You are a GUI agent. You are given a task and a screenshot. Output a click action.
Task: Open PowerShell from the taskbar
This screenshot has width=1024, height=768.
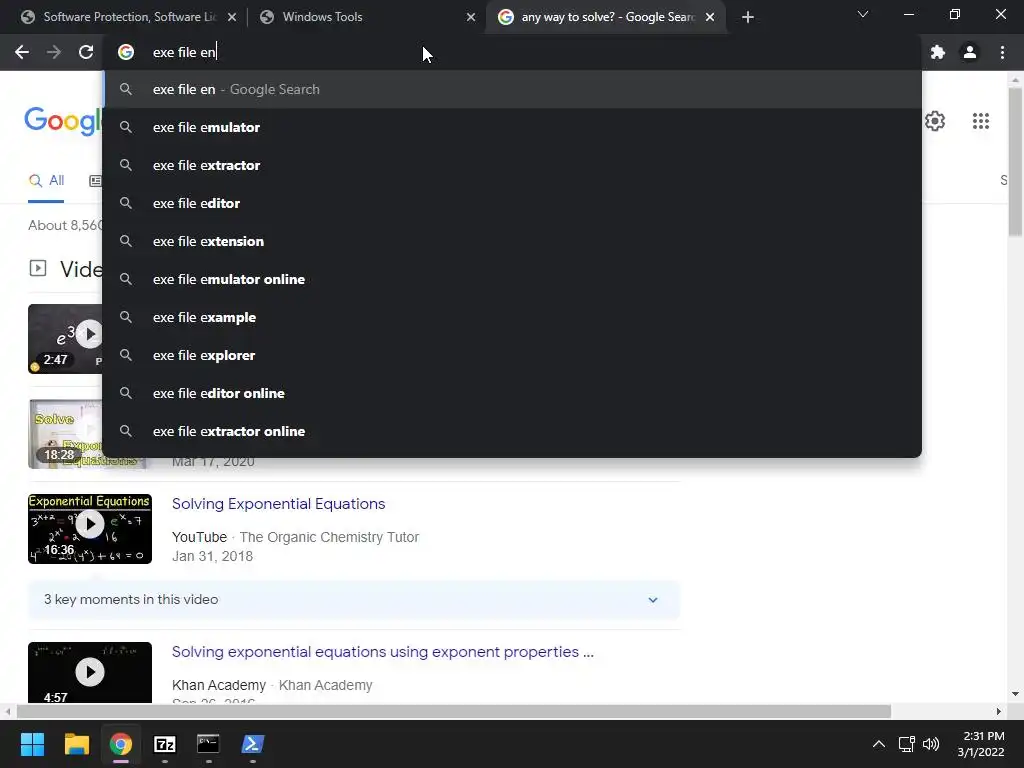253,744
